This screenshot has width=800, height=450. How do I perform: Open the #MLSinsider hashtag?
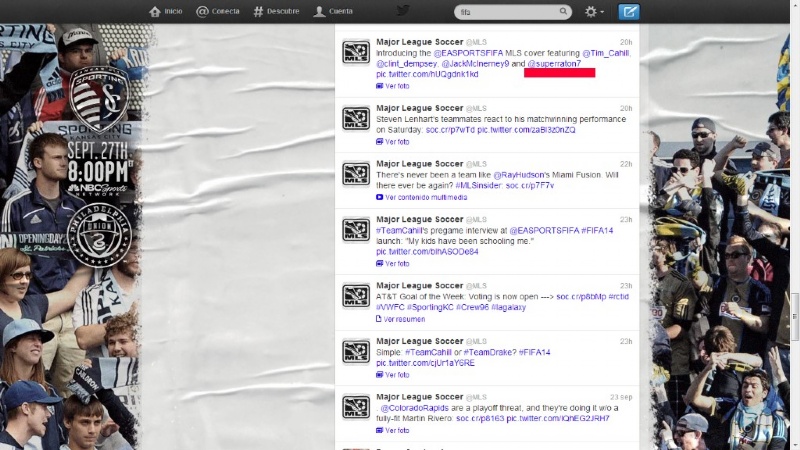pyautogui.click(x=479, y=186)
